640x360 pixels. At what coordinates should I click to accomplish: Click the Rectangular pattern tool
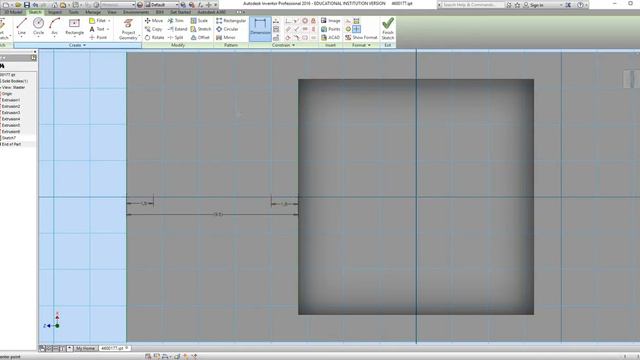[231, 20]
